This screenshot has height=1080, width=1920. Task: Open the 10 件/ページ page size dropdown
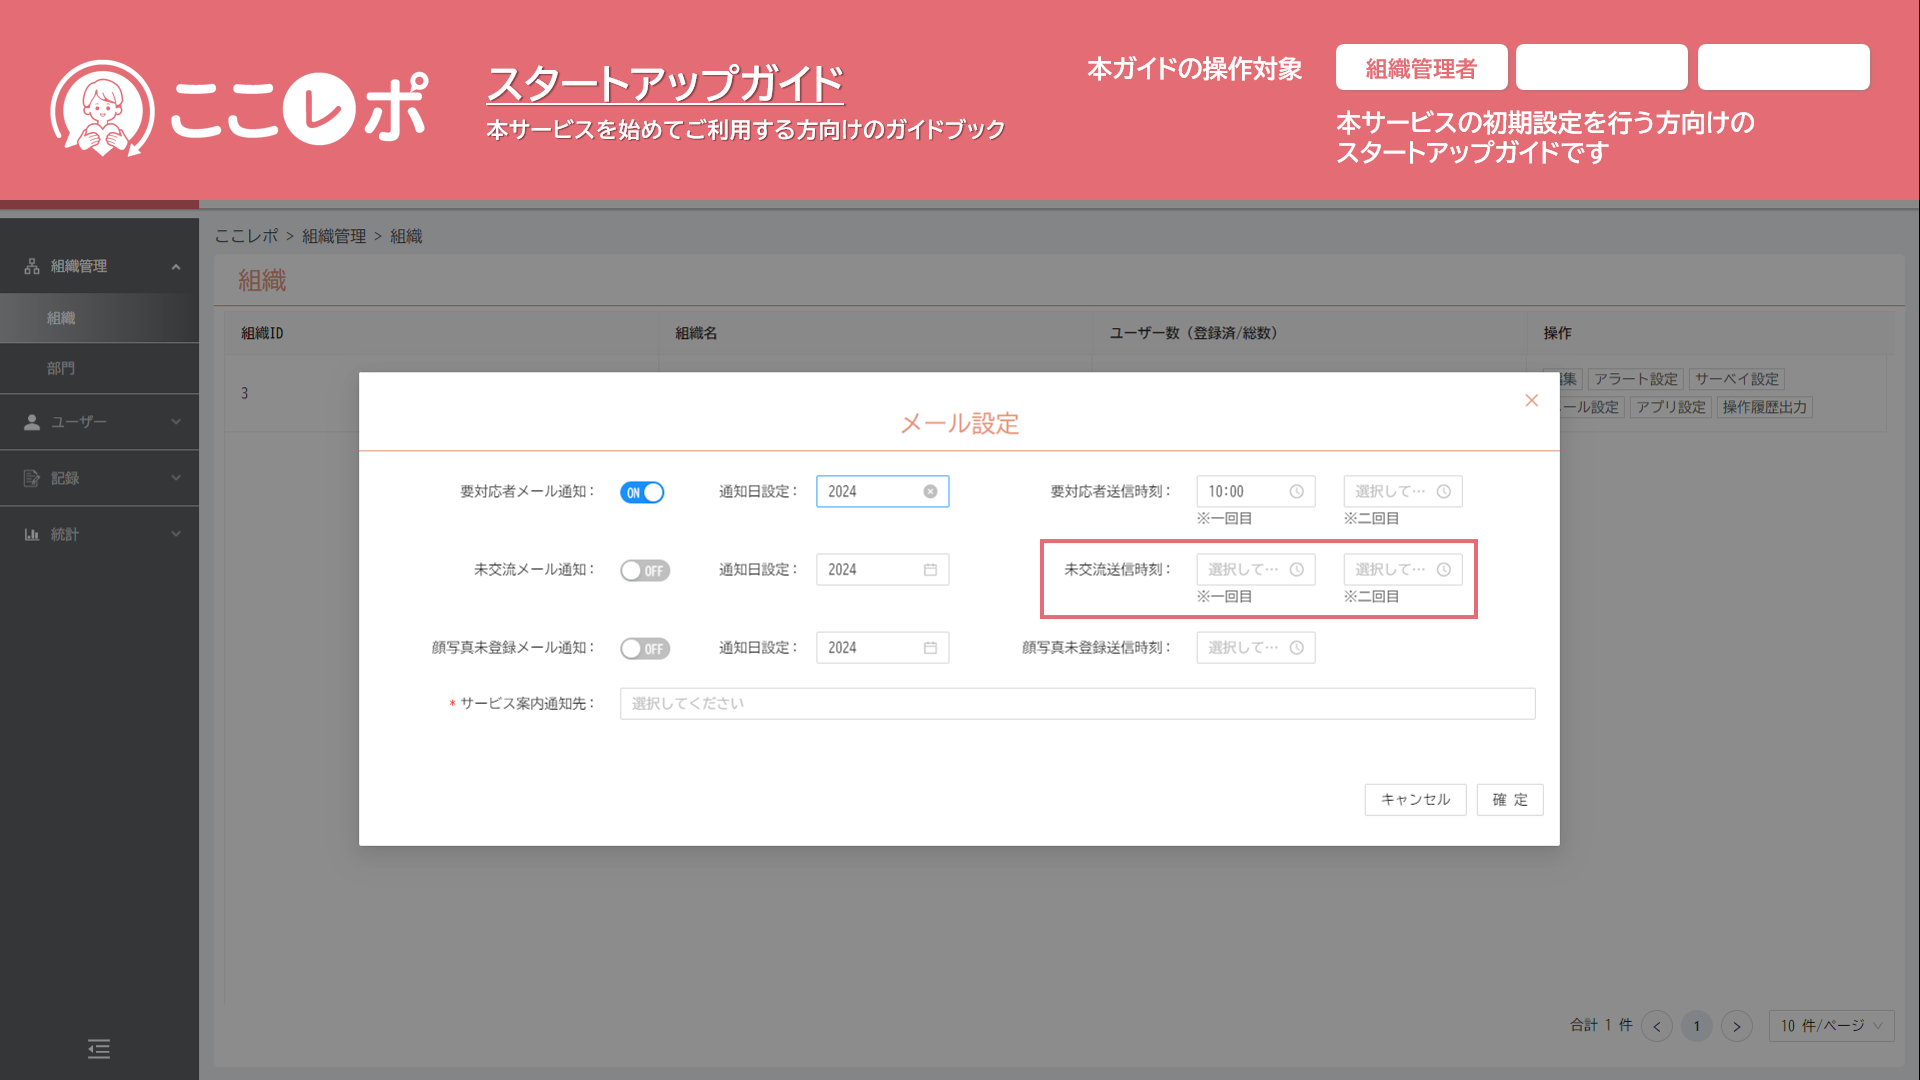[1830, 1025]
